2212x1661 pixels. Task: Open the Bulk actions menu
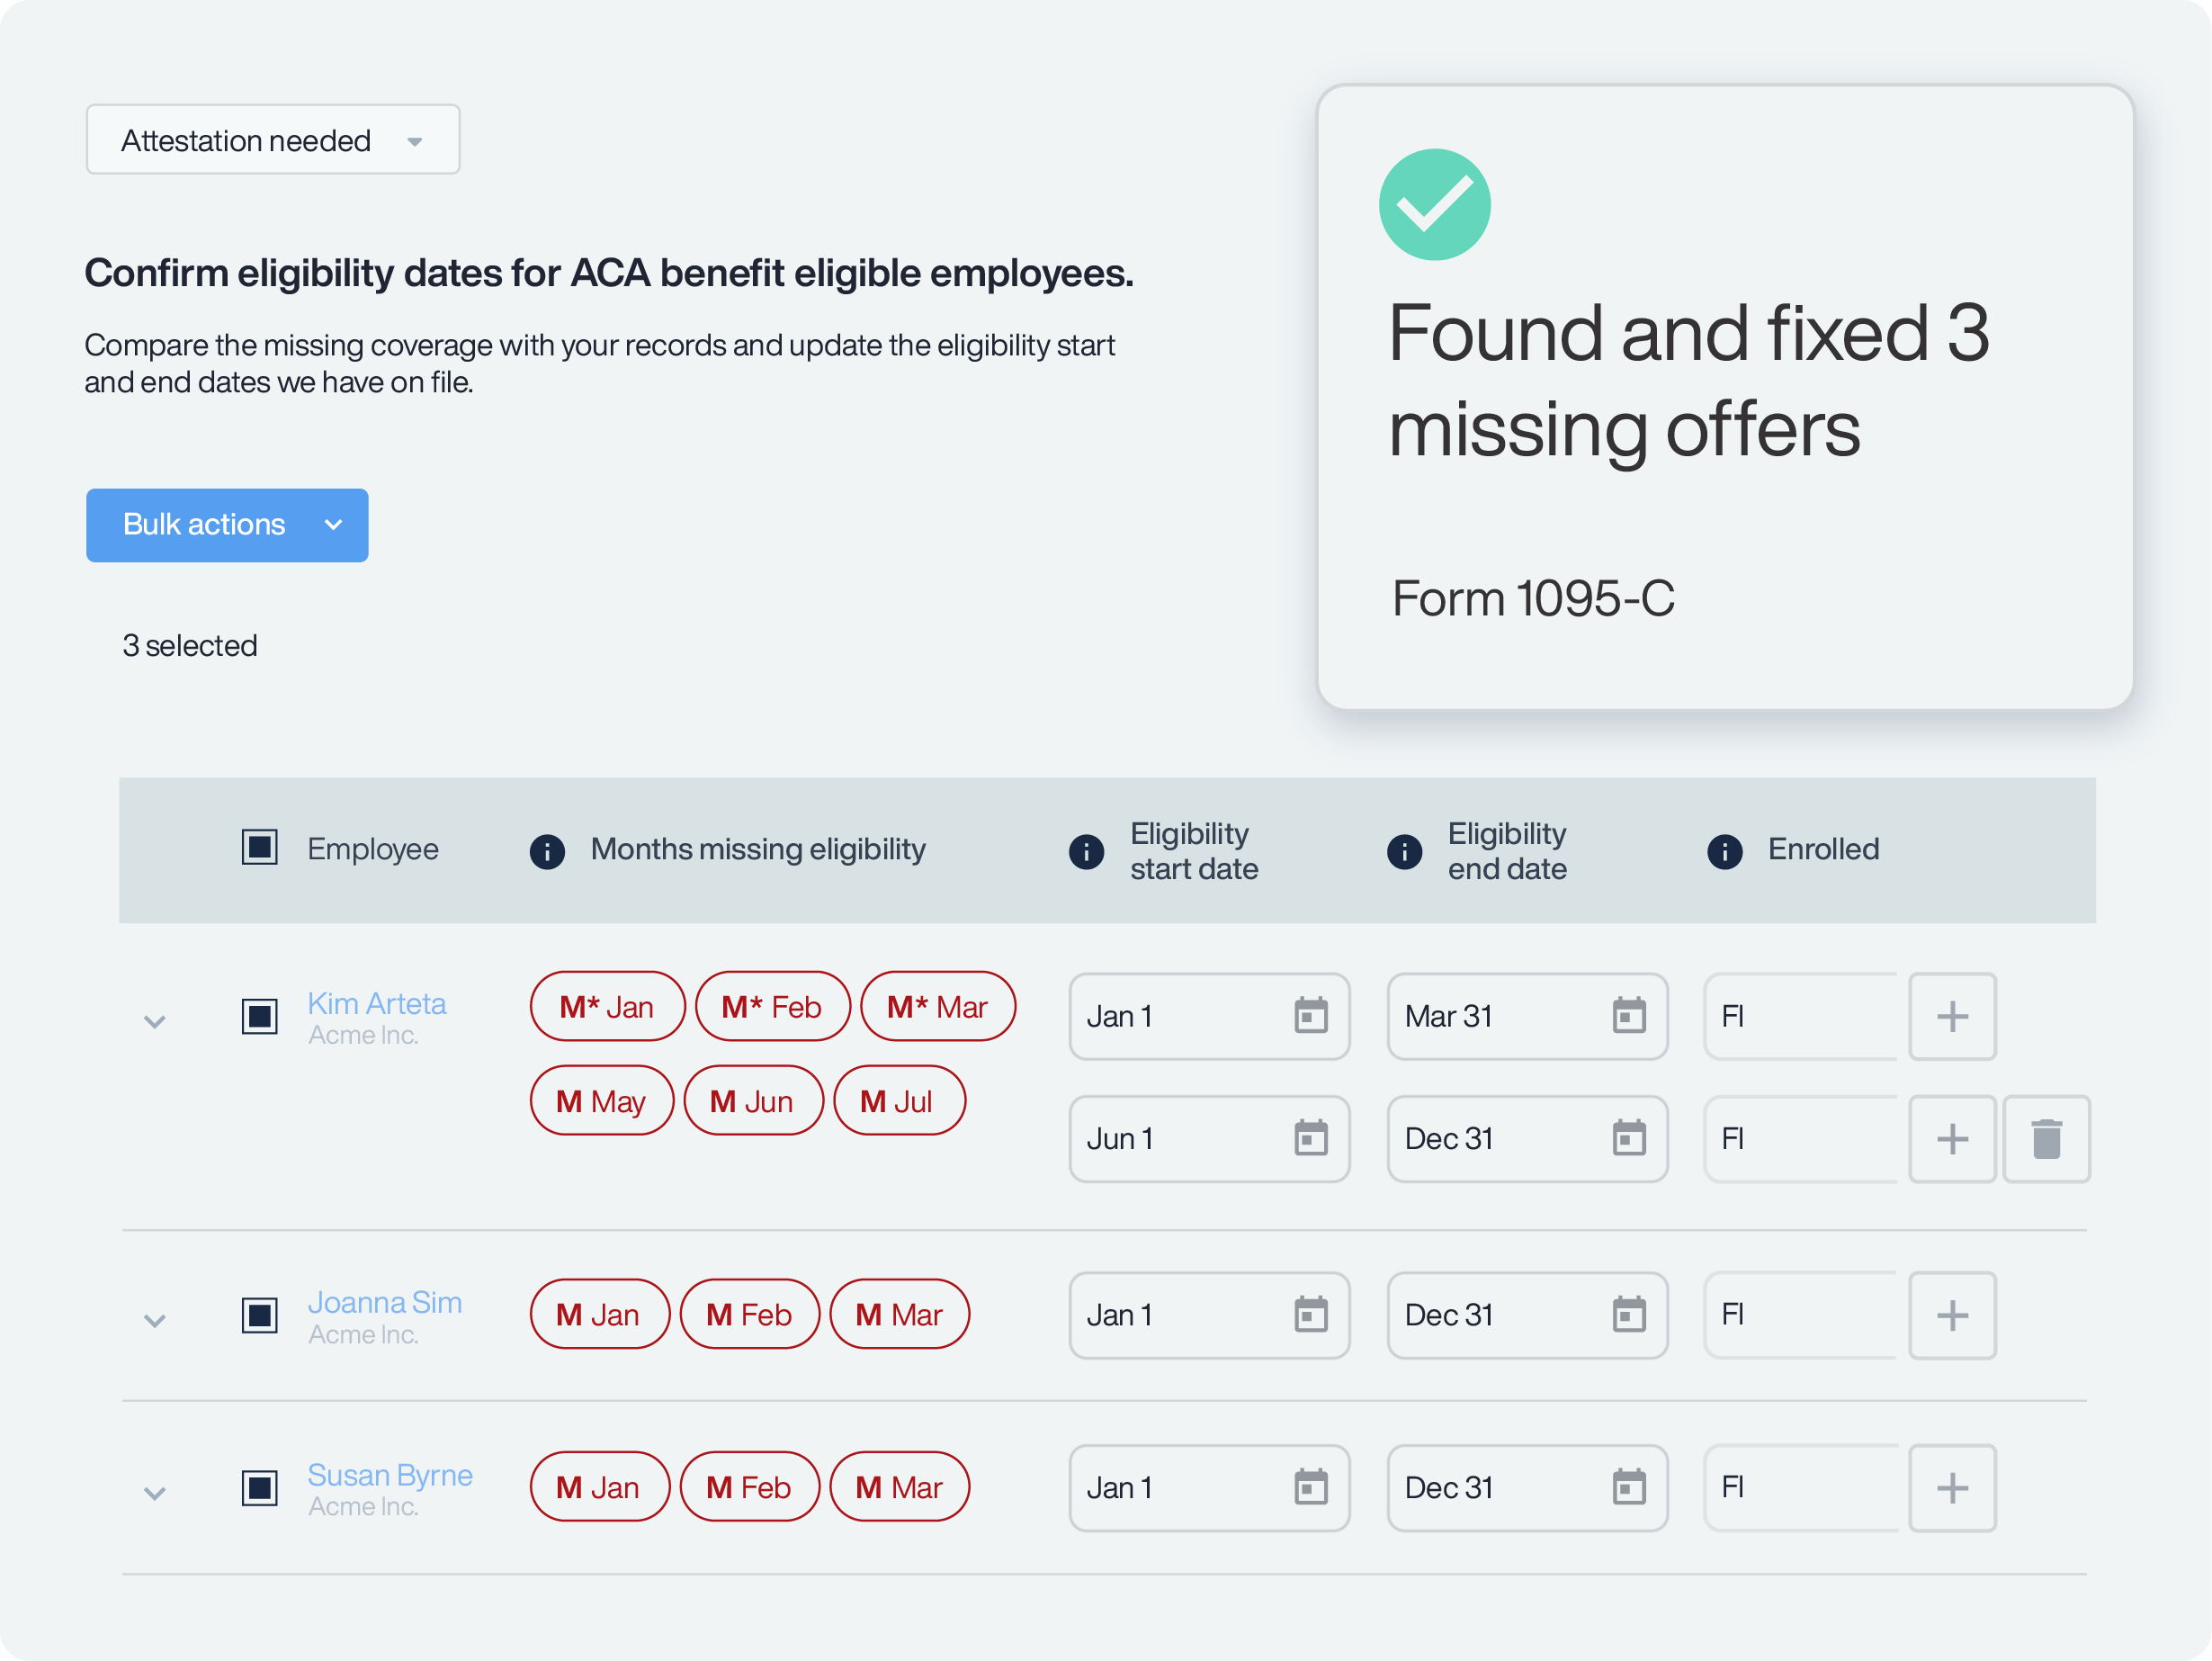(226, 525)
